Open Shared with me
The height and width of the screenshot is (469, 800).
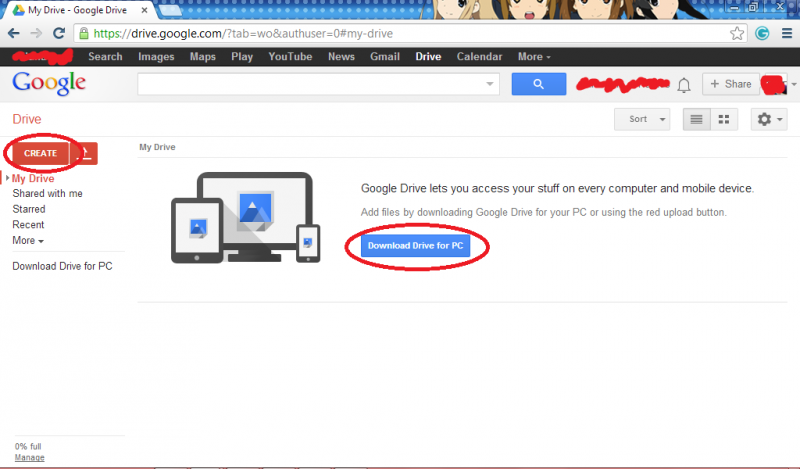[47, 193]
